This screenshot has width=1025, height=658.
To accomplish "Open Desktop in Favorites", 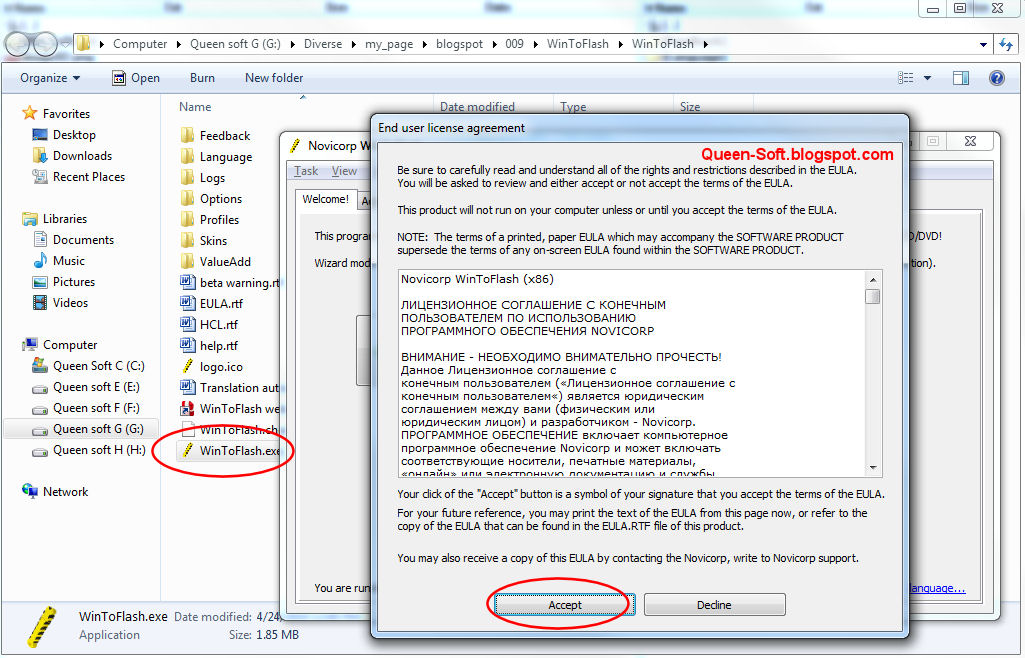I will click(74, 135).
